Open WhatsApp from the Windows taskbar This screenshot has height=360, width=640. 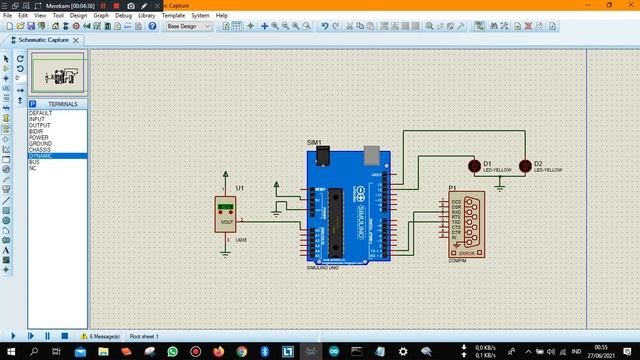pos(173,351)
